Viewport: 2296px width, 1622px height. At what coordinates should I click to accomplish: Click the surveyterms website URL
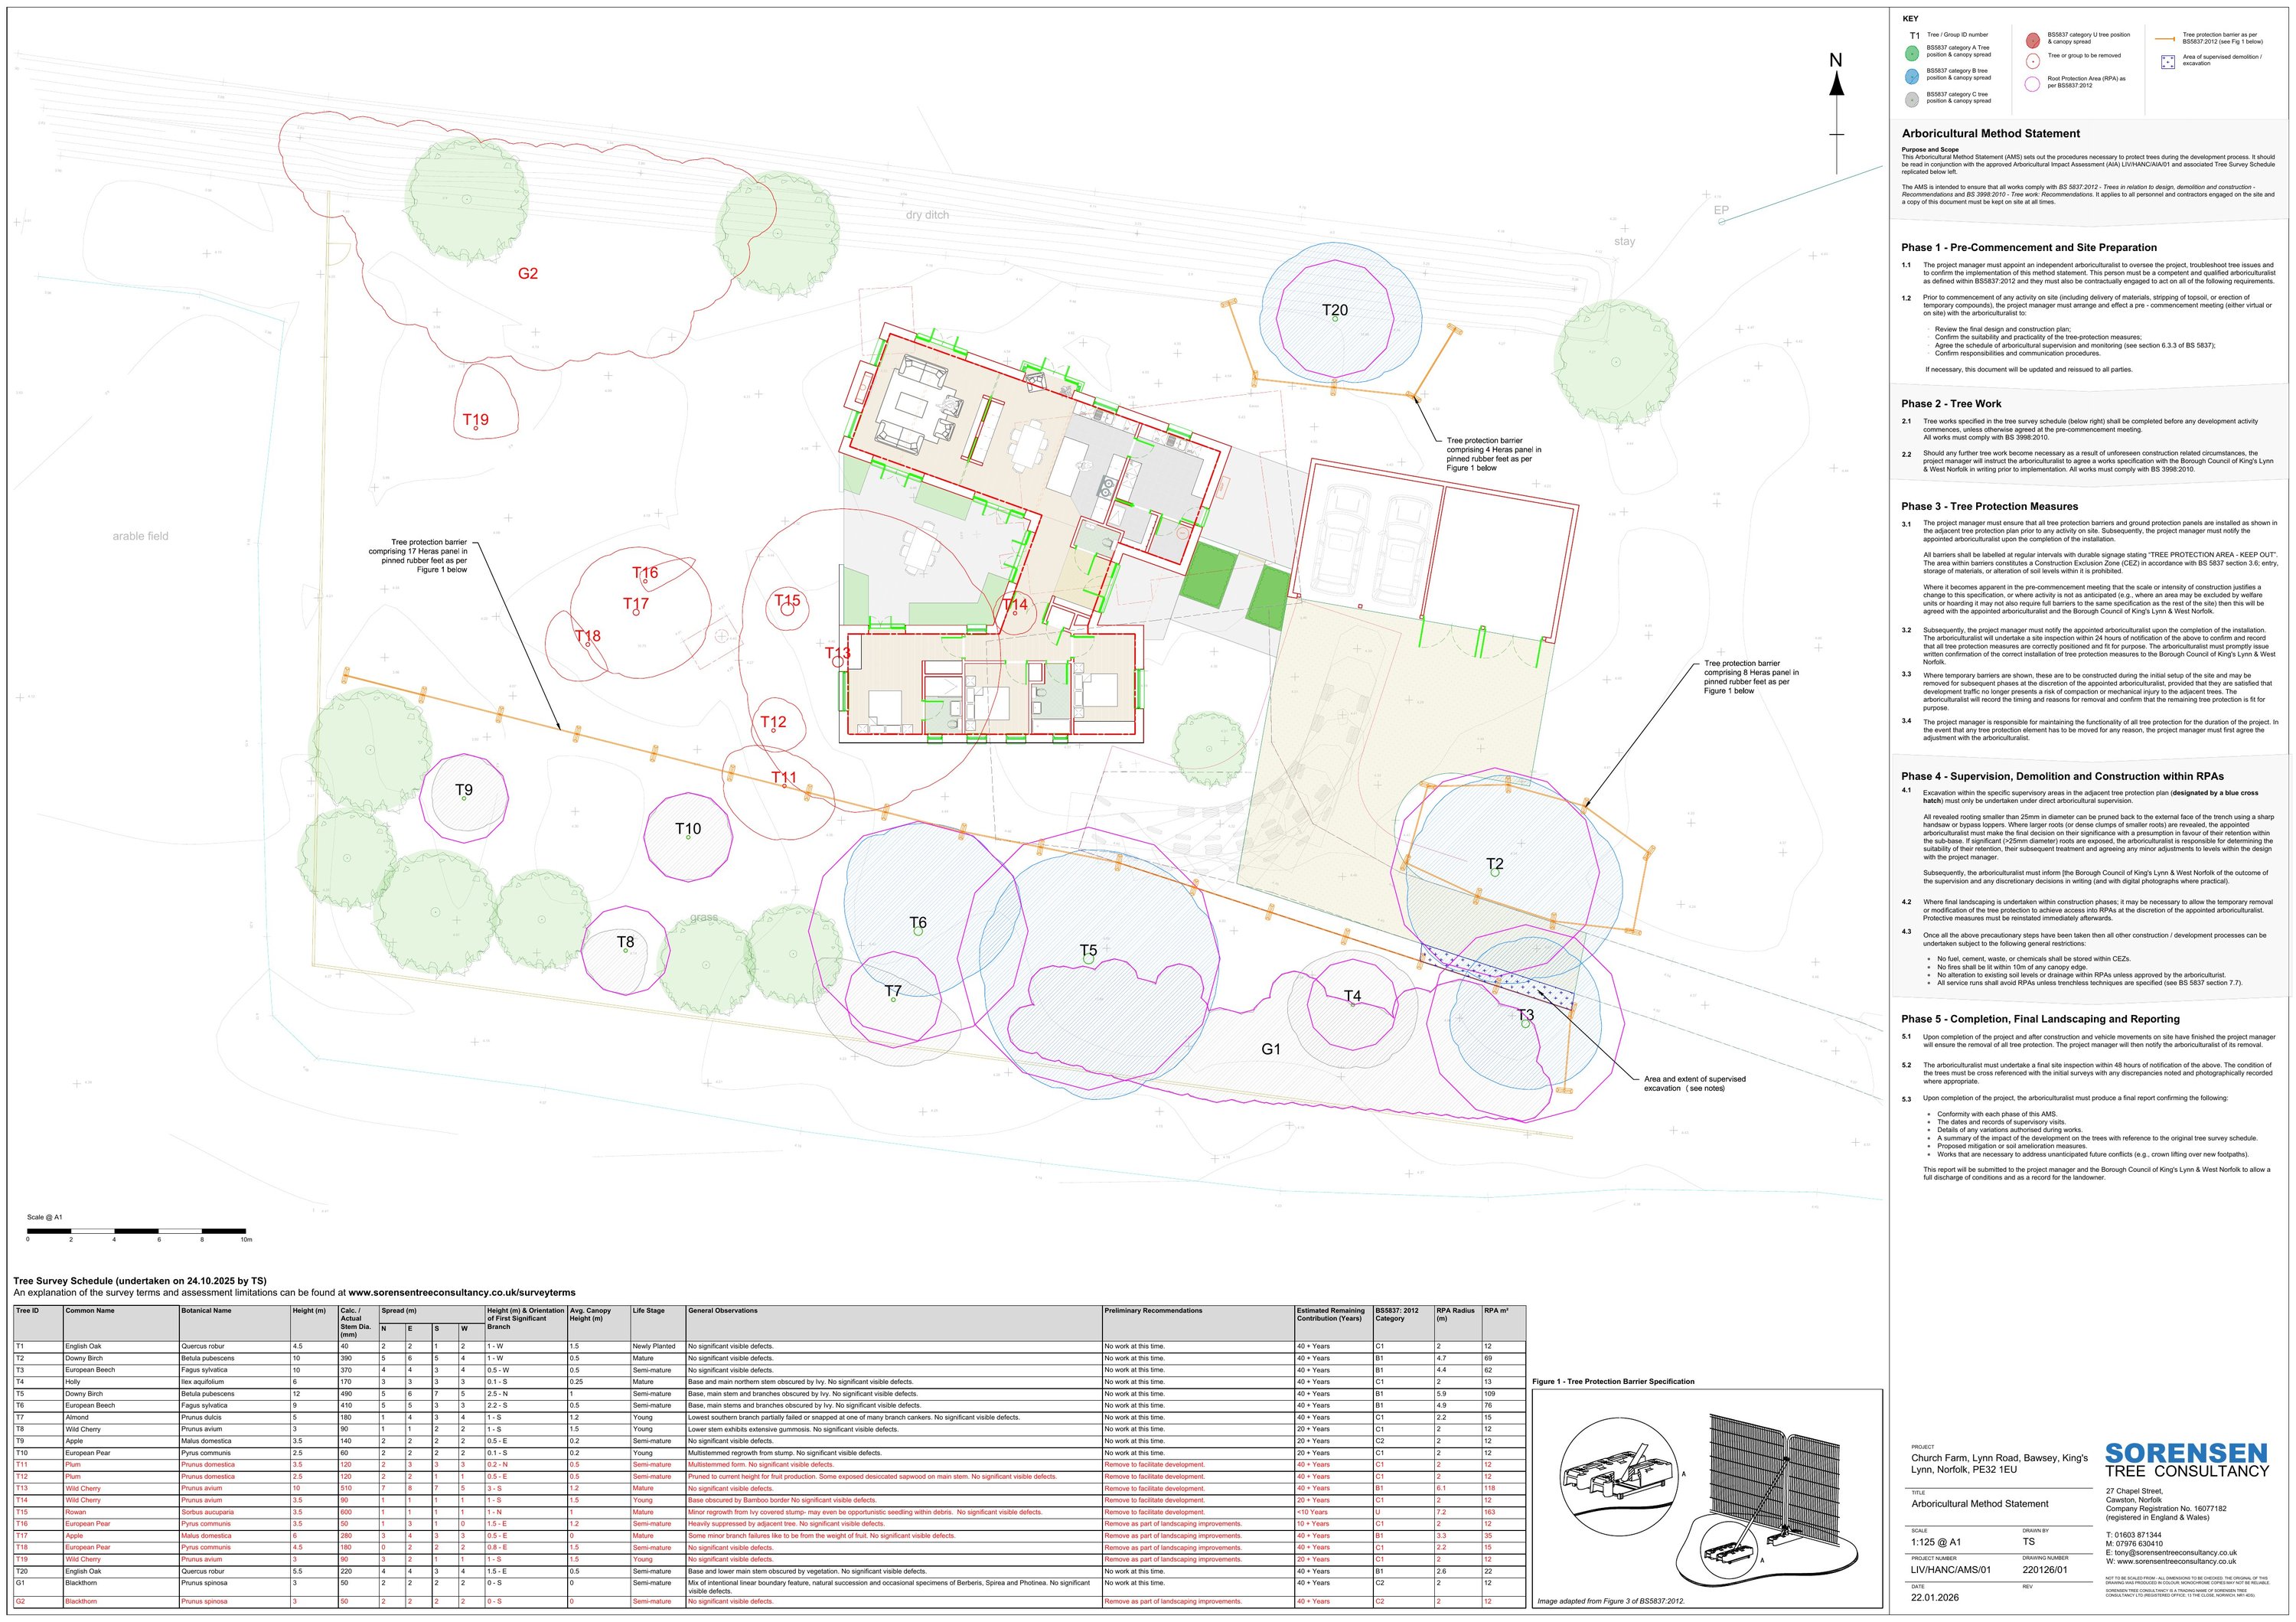(x=461, y=1292)
